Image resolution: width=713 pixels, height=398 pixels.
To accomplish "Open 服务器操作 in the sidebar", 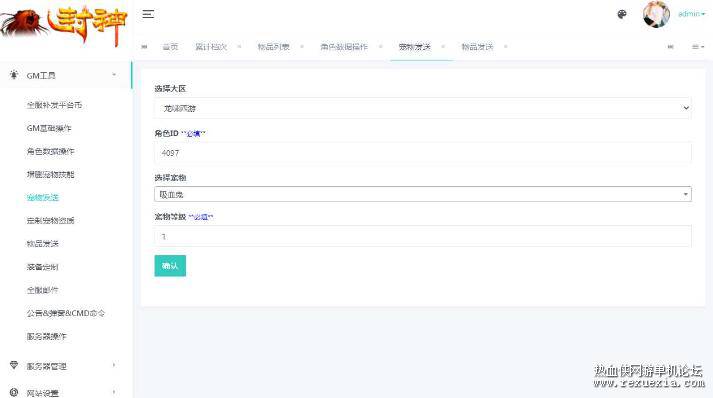I will (x=46, y=337).
